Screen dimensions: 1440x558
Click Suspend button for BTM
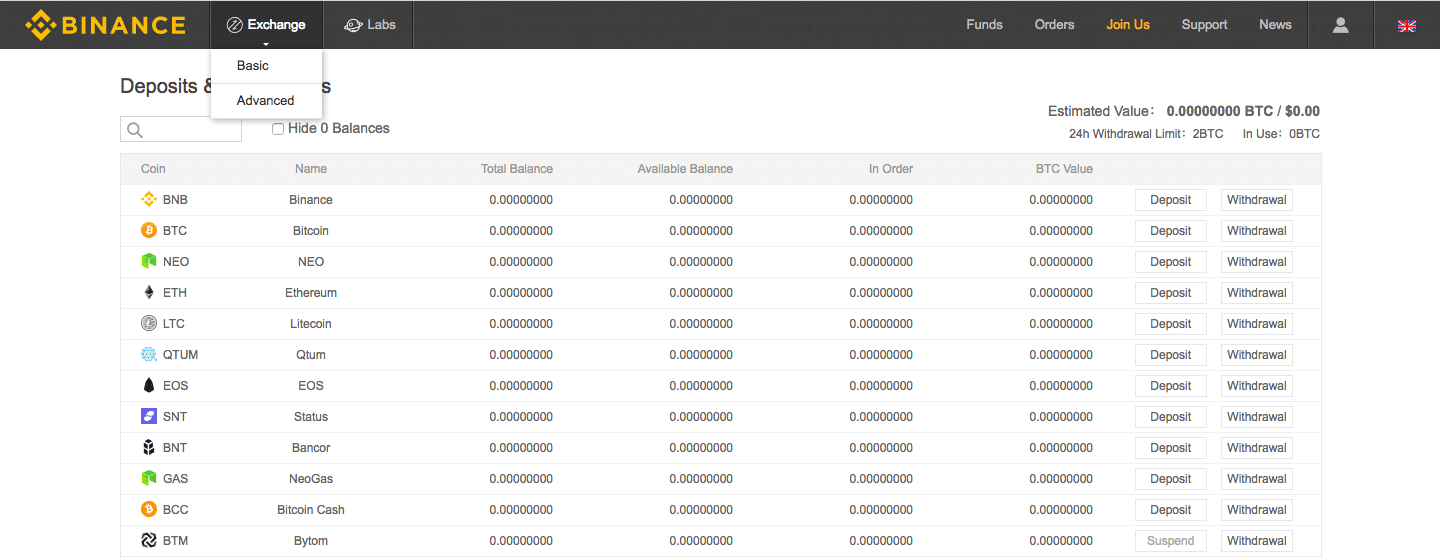point(1171,541)
